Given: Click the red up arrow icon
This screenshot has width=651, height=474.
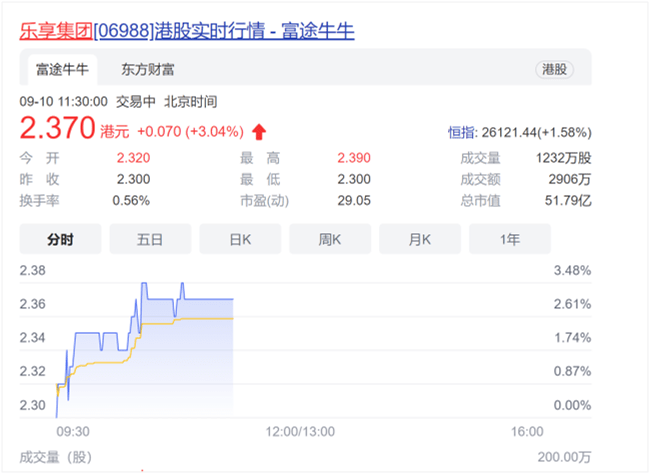Looking at the screenshot, I should pos(259,132).
